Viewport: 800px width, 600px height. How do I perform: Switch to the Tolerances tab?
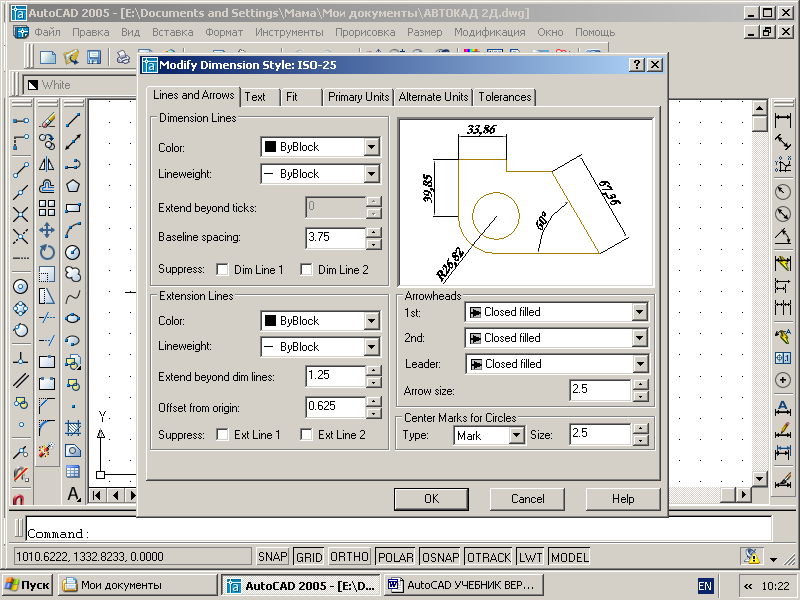click(x=504, y=97)
